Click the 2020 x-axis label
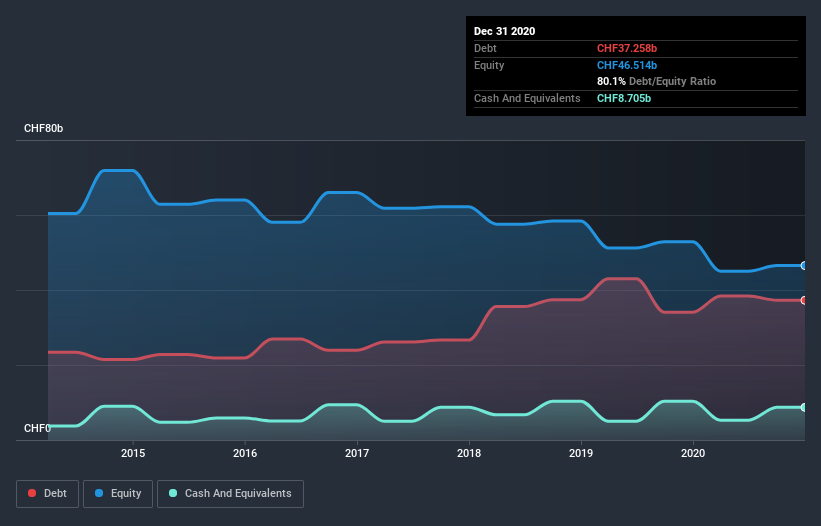Screen dimensions: 821x526 [x=693, y=453]
